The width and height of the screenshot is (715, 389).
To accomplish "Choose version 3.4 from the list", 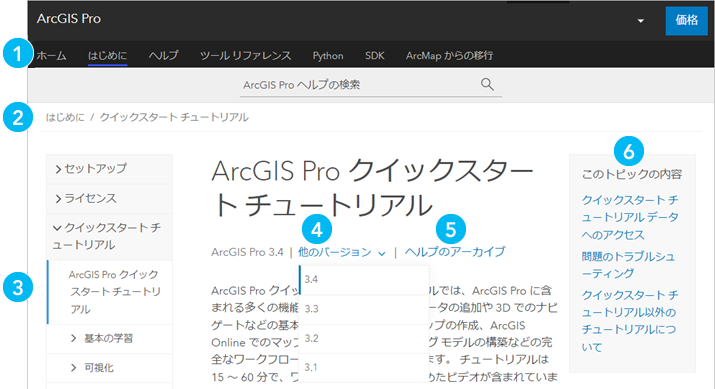I will coord(364,280).
